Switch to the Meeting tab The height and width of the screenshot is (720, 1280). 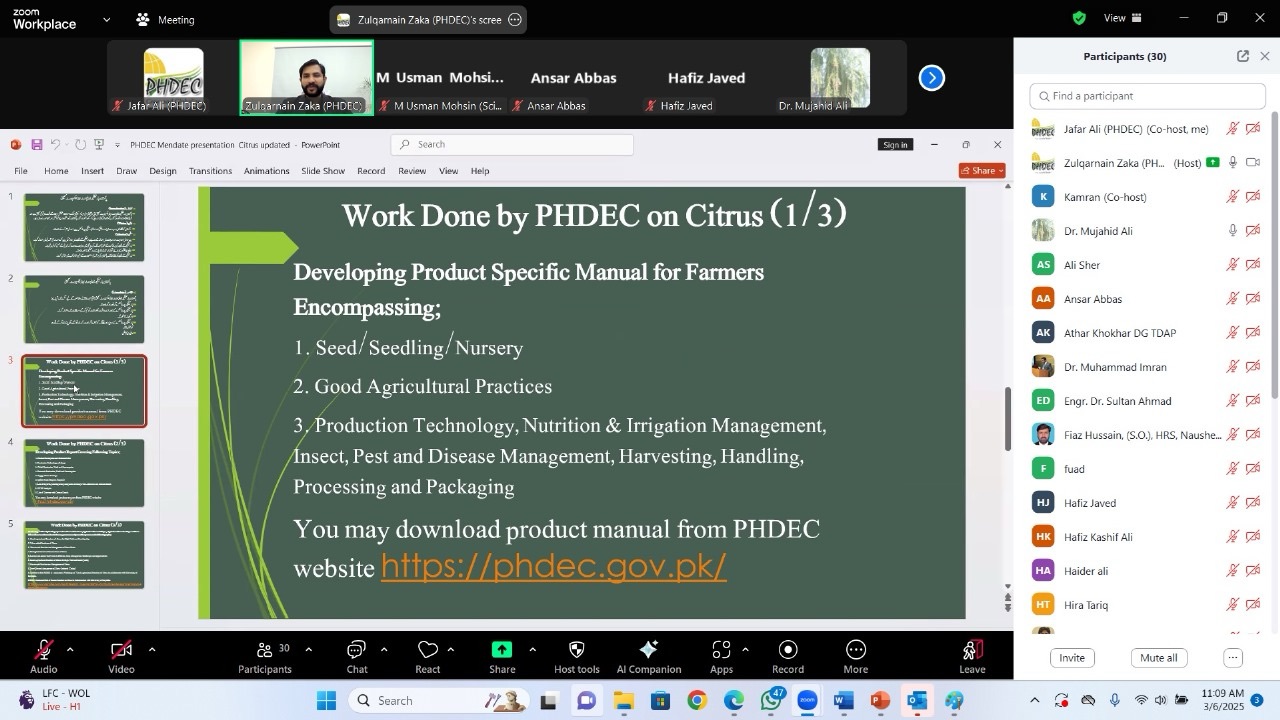coord(165,20)
